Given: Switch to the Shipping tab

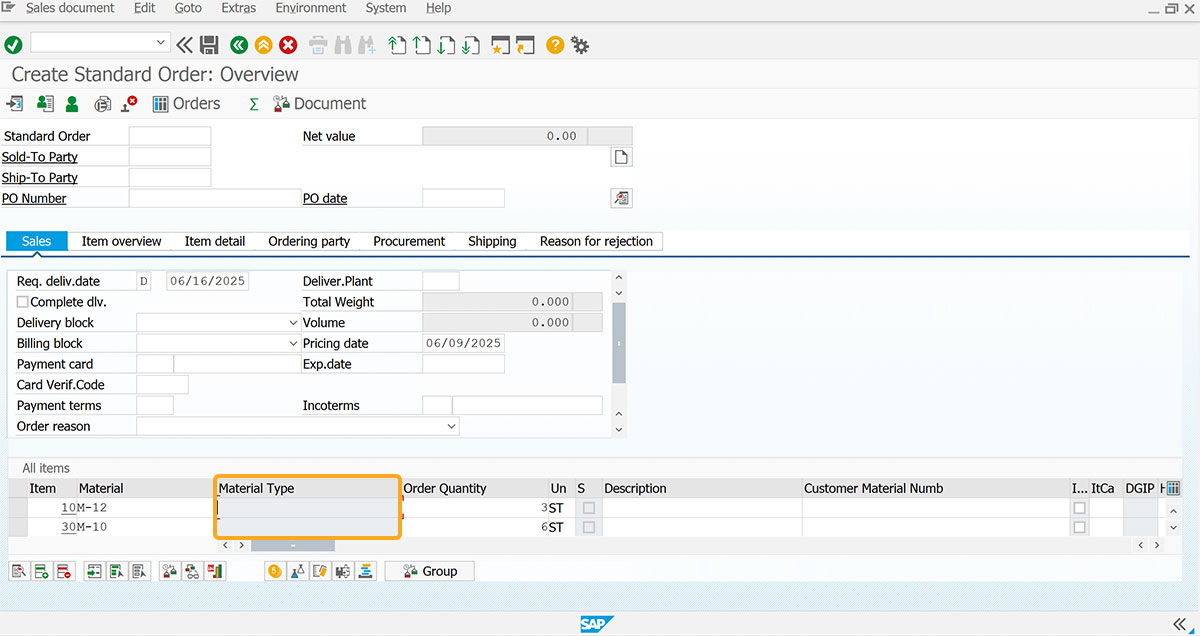Looking at the screenshot, I should click(492, 241).
